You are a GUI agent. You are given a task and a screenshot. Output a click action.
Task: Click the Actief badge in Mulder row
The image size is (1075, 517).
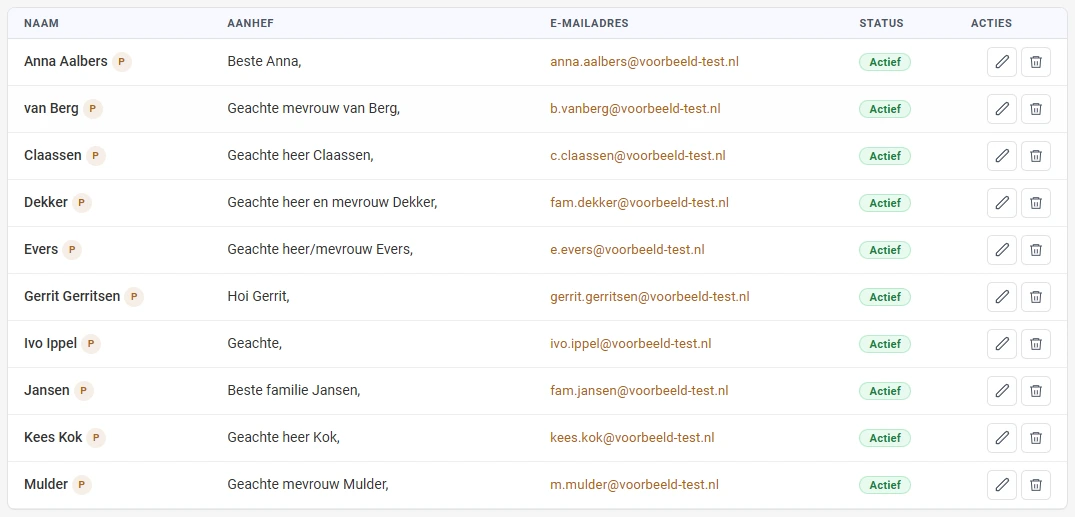[885, 485]
